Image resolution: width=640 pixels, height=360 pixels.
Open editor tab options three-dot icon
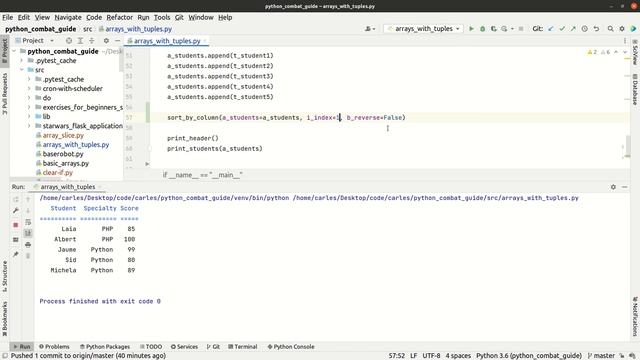[624, 40]
